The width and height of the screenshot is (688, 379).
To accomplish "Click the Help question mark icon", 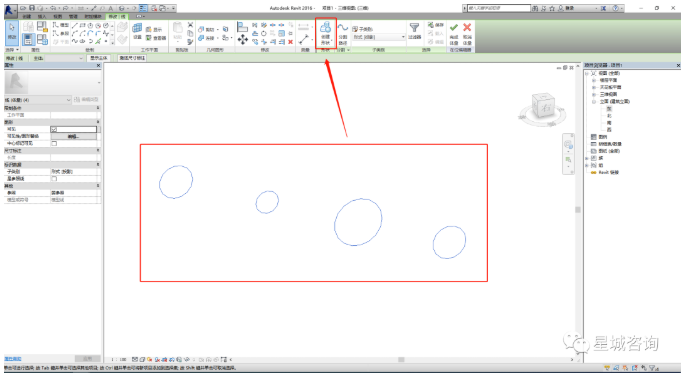I will click(x=616, y=8).
